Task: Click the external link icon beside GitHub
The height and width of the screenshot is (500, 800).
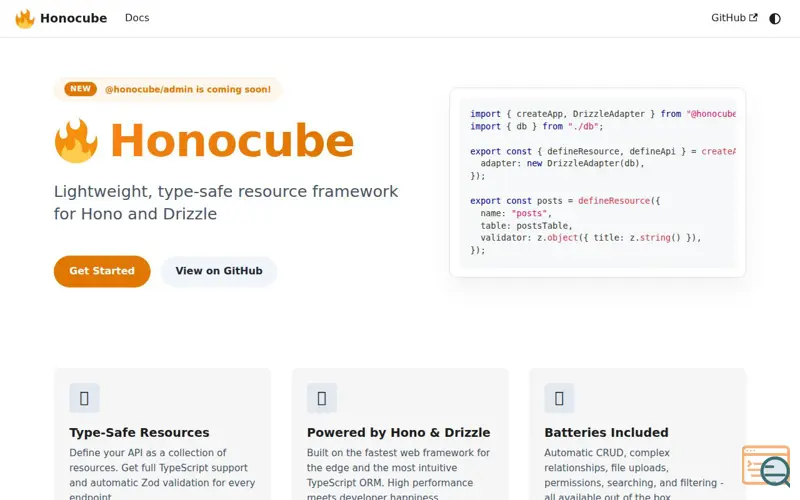Action: coord(753,18)
